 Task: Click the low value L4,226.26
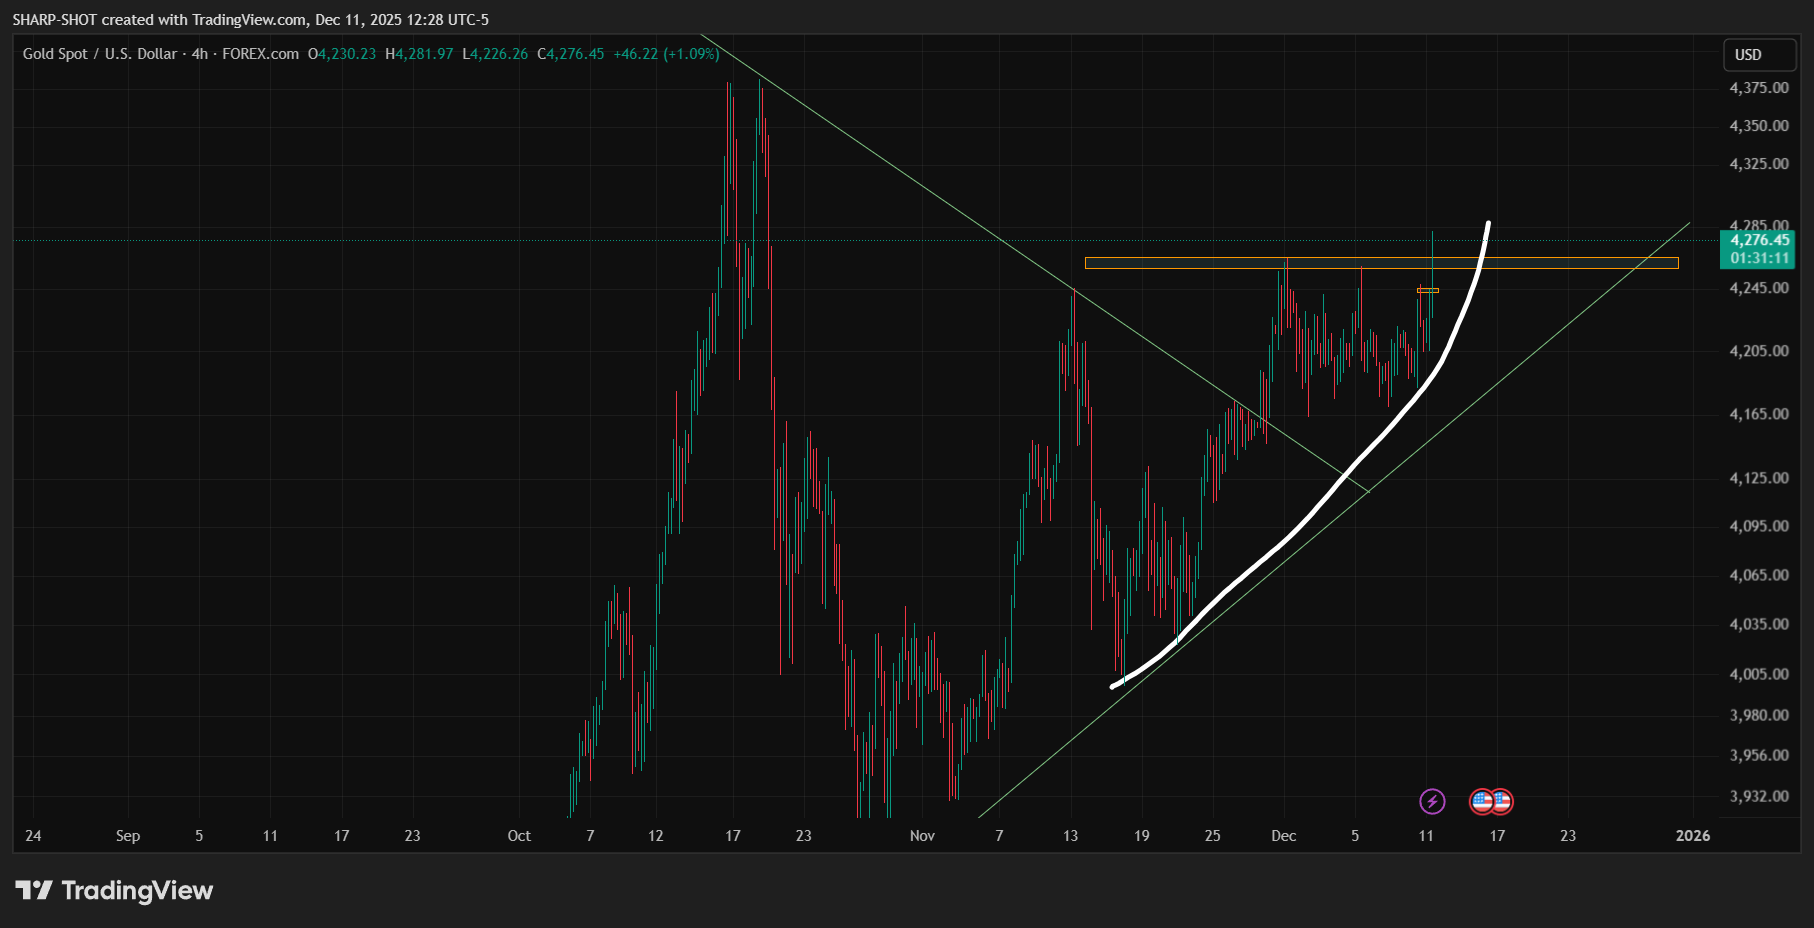coord(495,54)
